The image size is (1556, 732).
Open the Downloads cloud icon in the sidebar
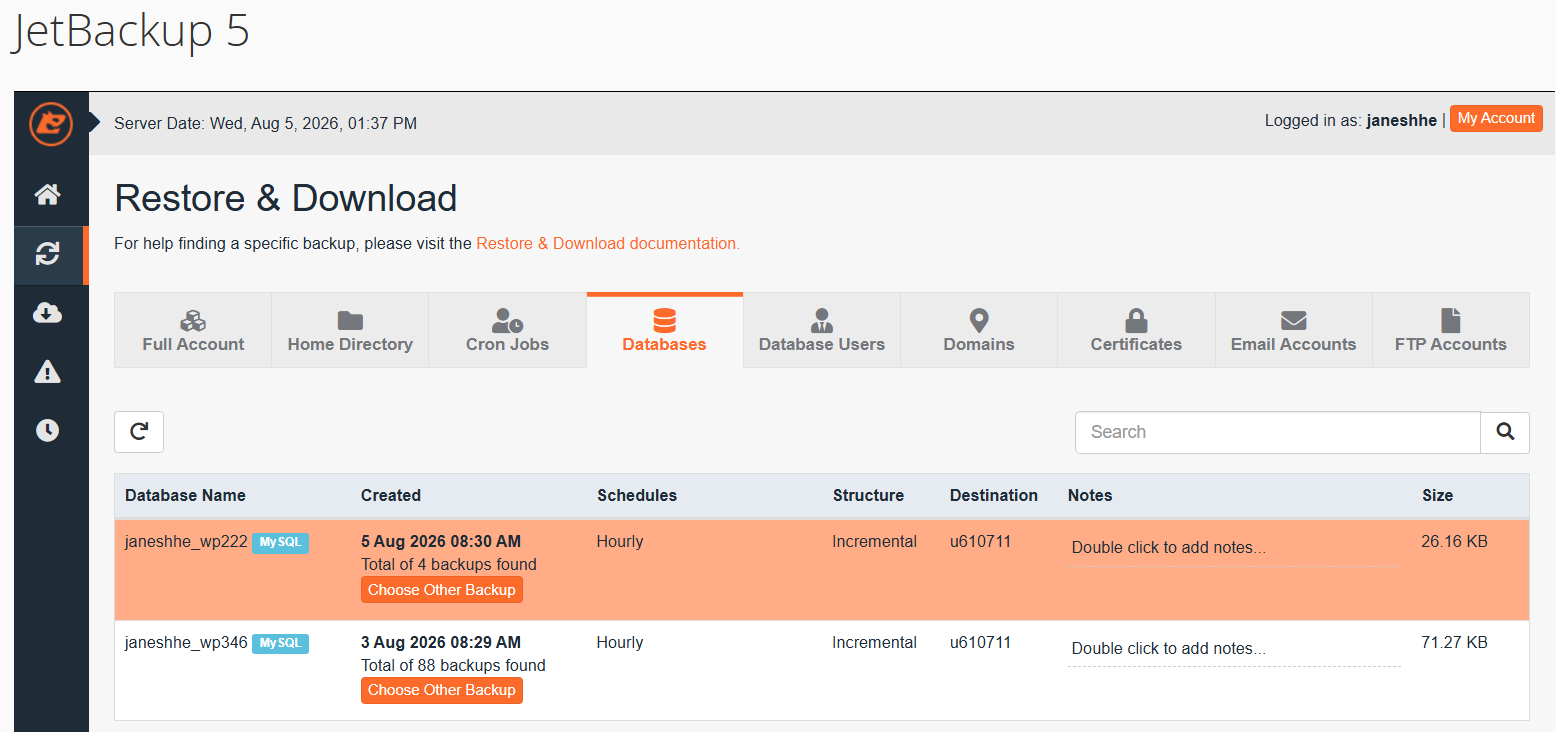[x=47, y=313]
